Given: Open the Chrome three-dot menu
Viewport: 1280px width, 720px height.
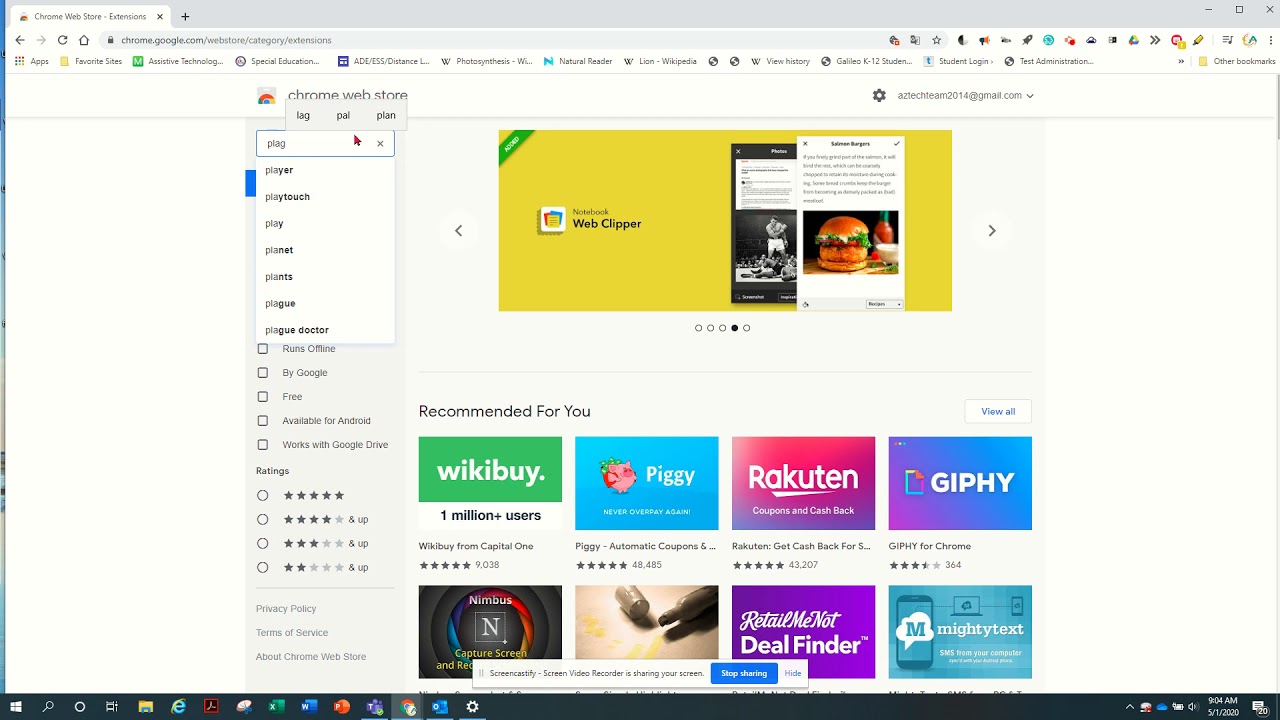Looking at the screenshot, I should (x=1270, y=40).
